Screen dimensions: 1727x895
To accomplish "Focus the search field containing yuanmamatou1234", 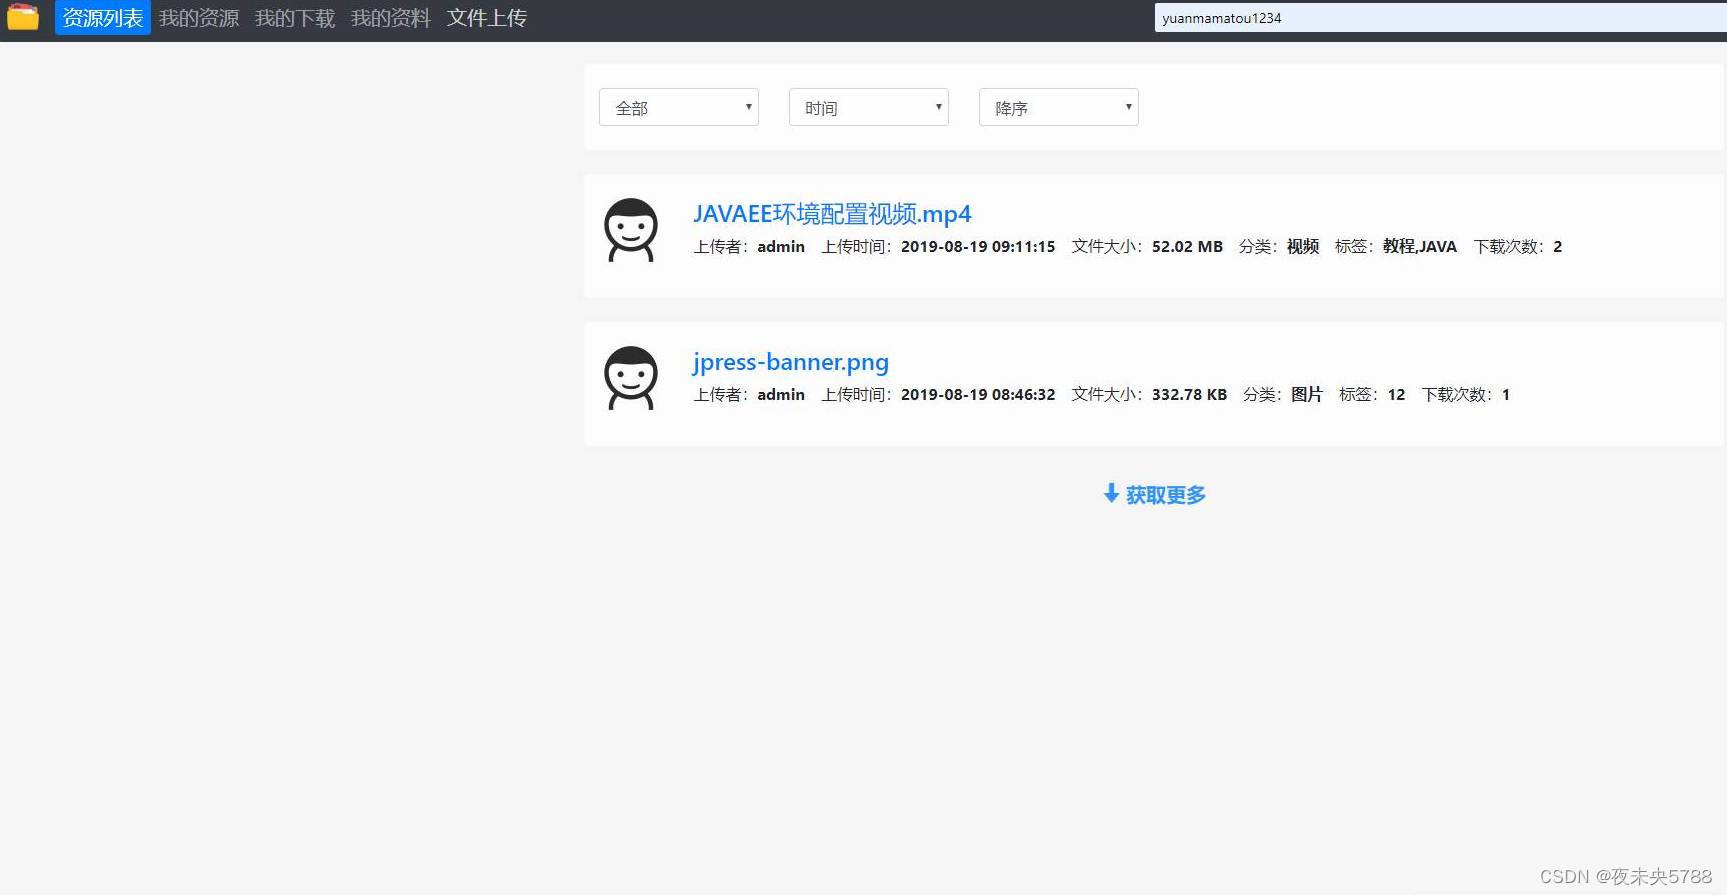I will [x=1440, y=18].
